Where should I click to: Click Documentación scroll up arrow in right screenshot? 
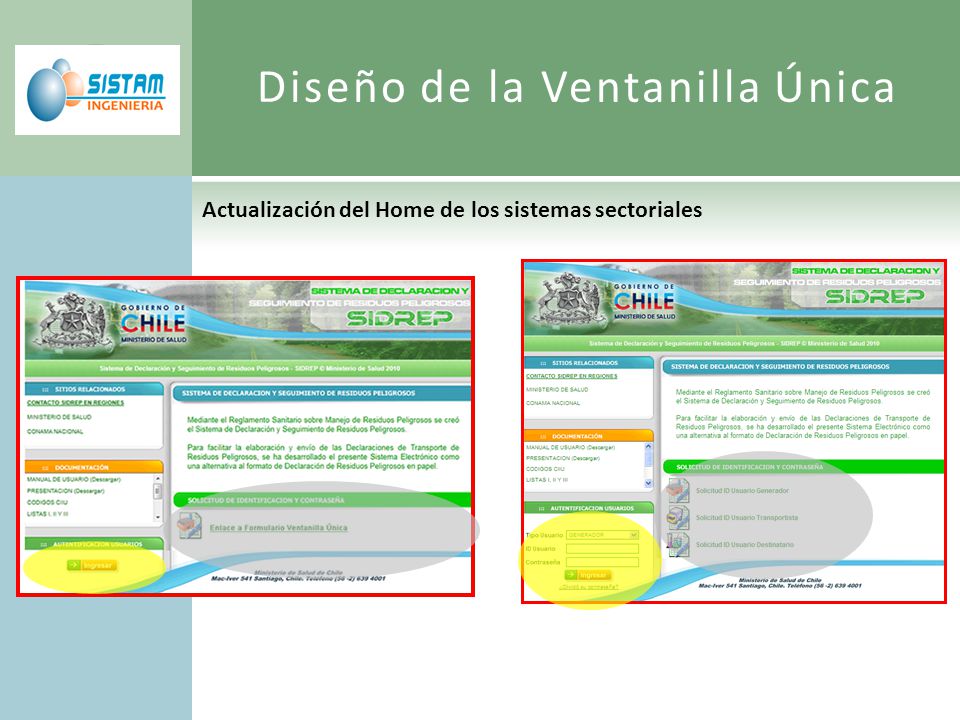648,447
